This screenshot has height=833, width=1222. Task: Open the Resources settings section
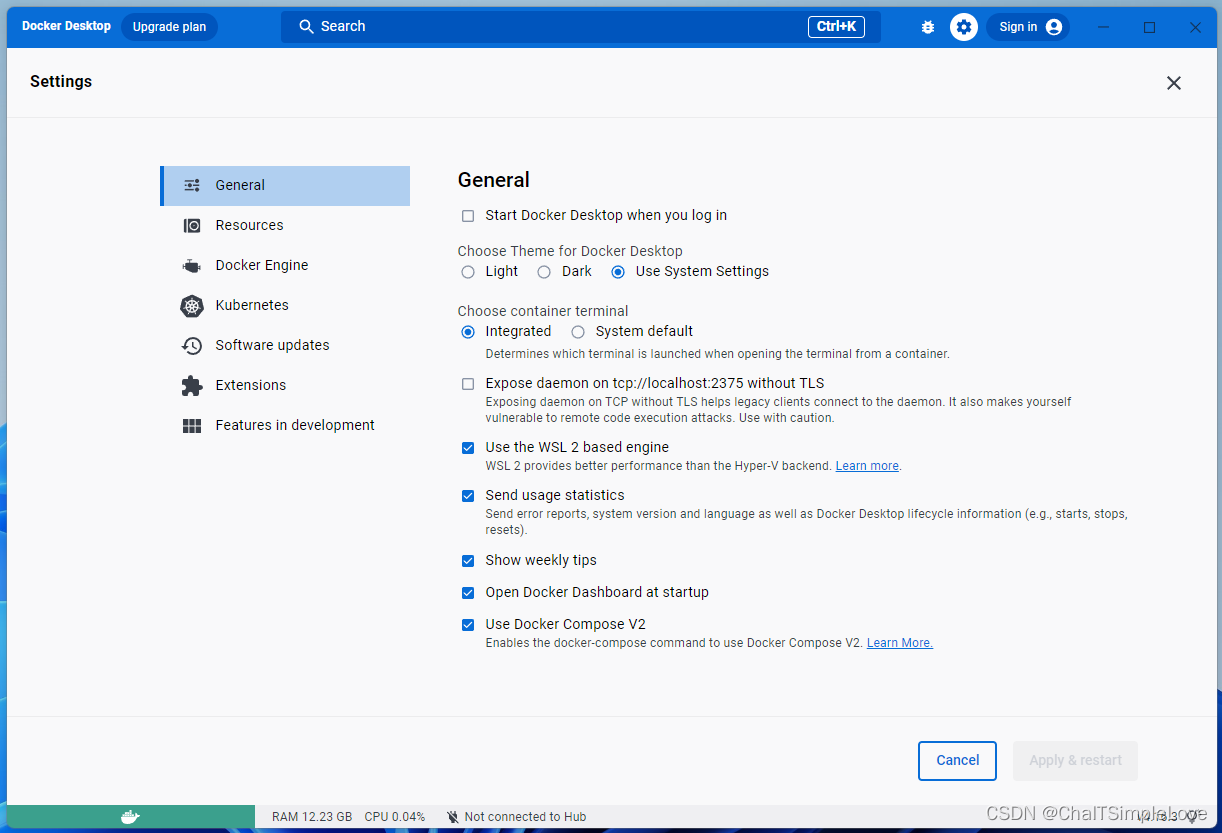tap(285, 226)
